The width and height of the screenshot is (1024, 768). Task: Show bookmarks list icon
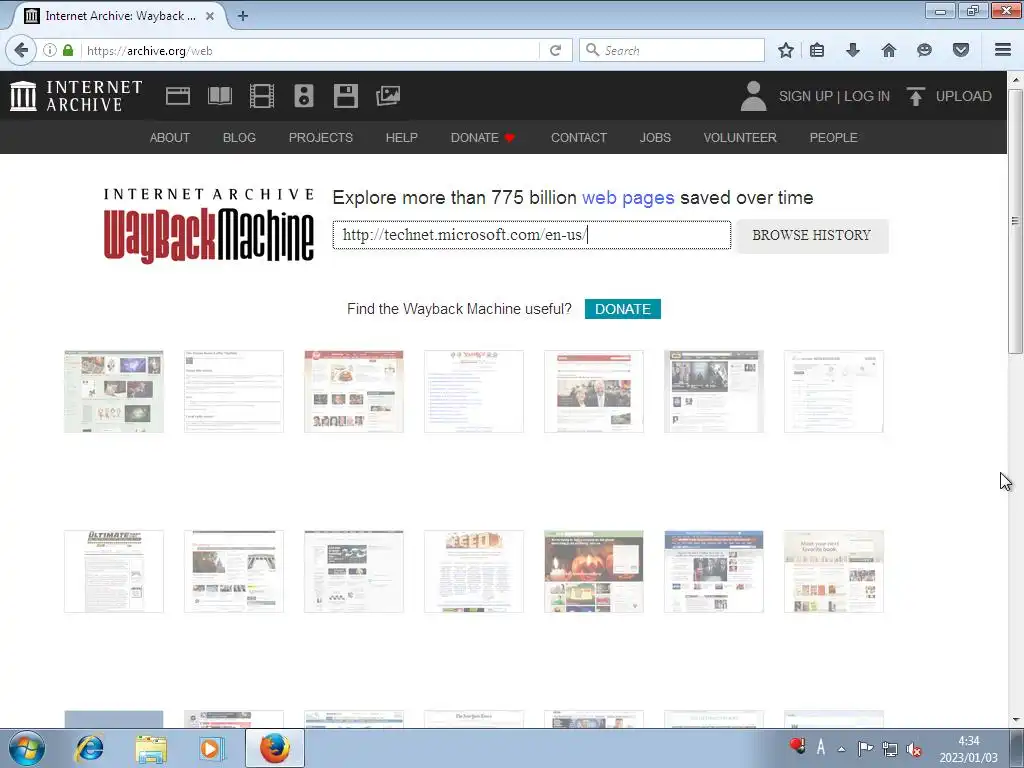click(817, 50)
